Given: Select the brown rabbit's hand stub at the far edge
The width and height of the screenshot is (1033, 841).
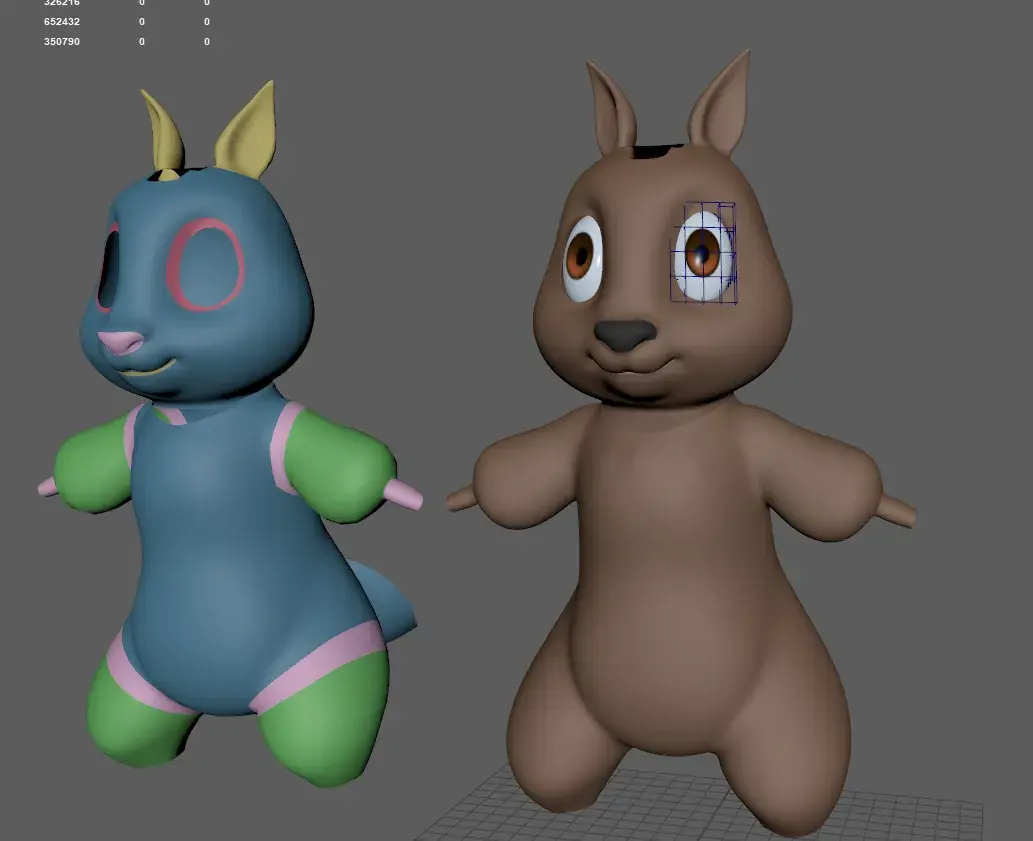Looking at the screenshot, I should tap(897, 511).
